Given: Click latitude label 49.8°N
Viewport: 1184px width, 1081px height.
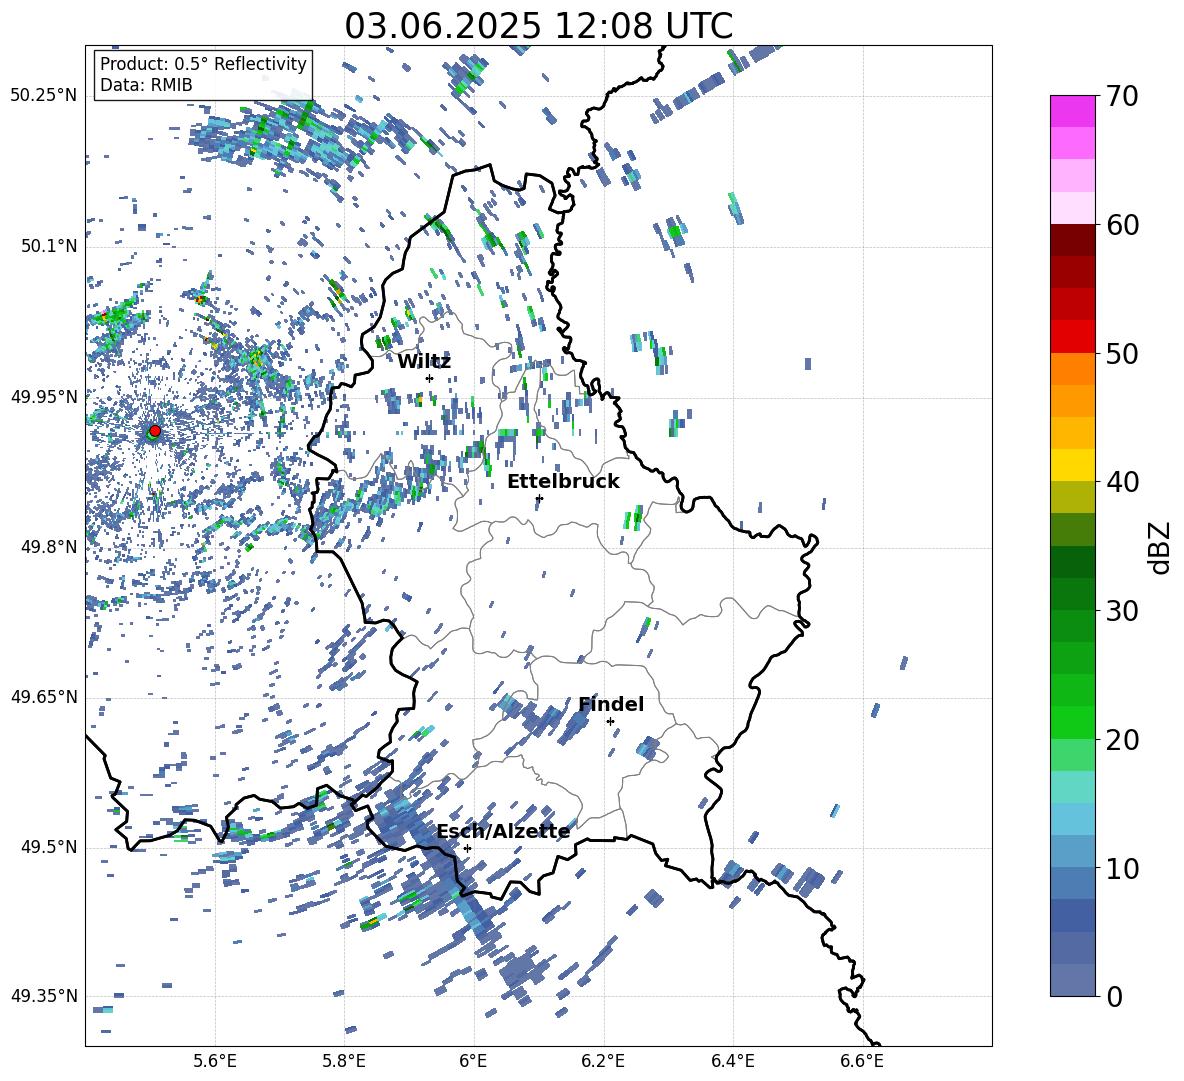Looking at the screenshot, I should (x=50, y=546).
